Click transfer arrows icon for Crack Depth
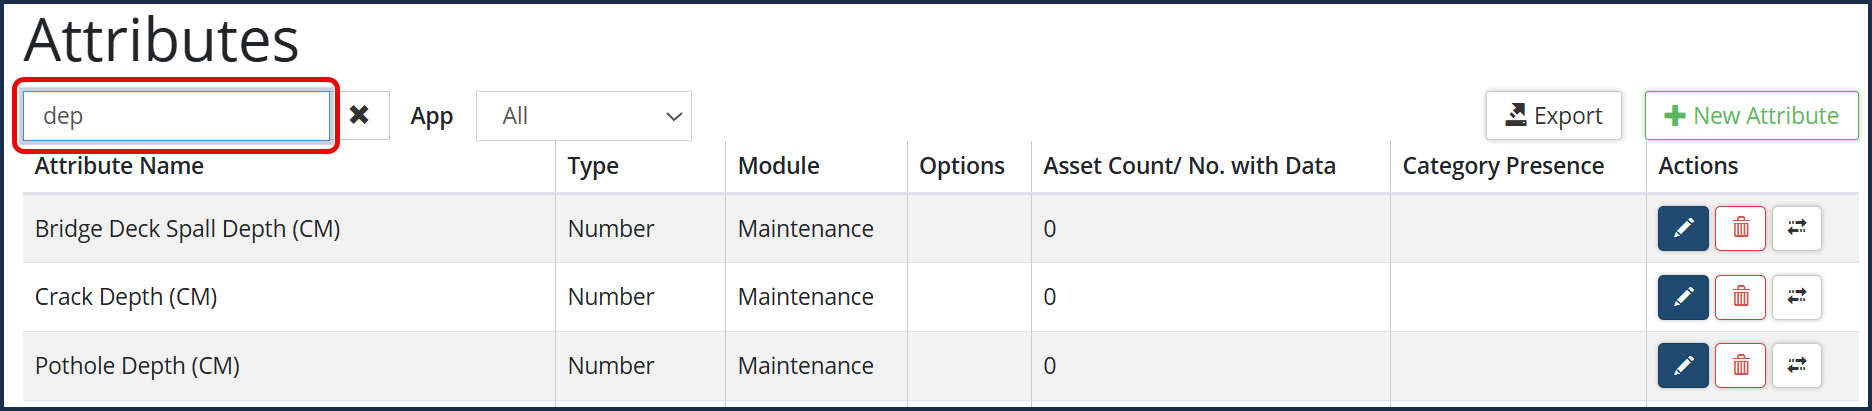The image size is (1872, 411). [x=1796, y=297]
